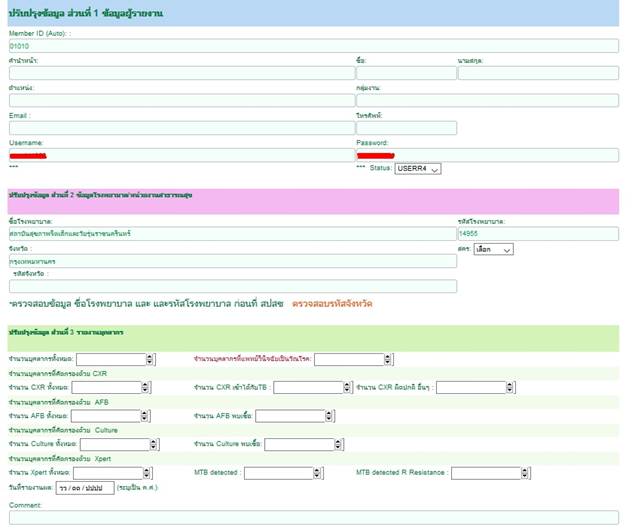
Task: Click the Password field
Action: pyautogui.click(x=487, y=155)
